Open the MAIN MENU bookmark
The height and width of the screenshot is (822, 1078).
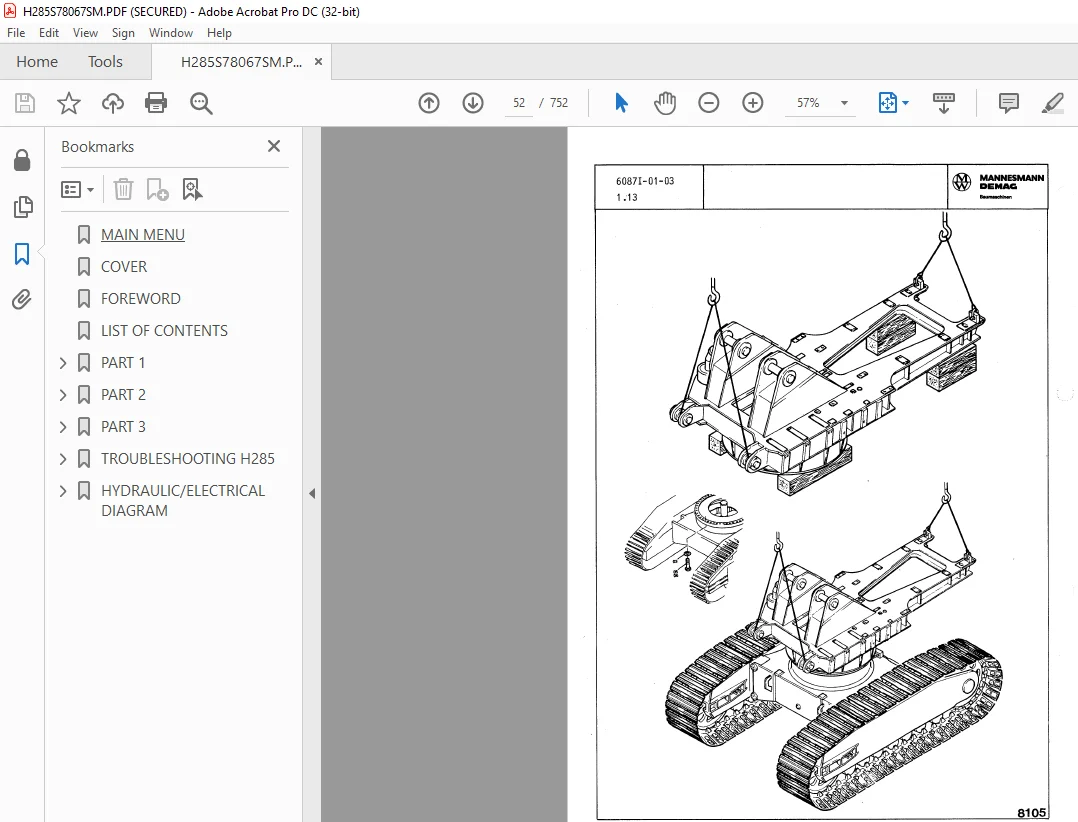[143, 234]
